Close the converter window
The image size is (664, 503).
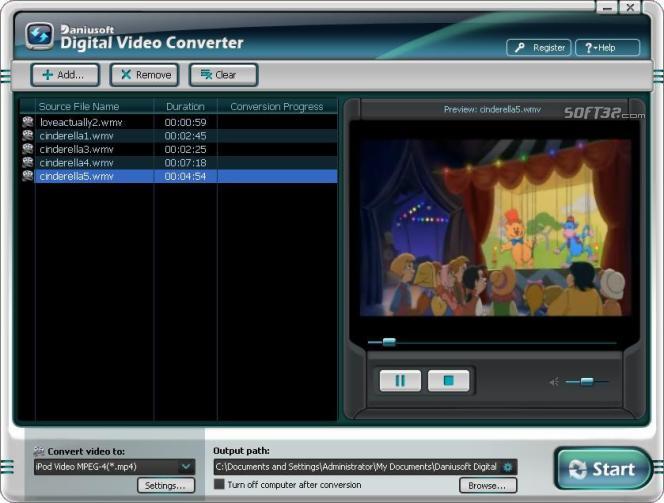(x=630, y=7)
